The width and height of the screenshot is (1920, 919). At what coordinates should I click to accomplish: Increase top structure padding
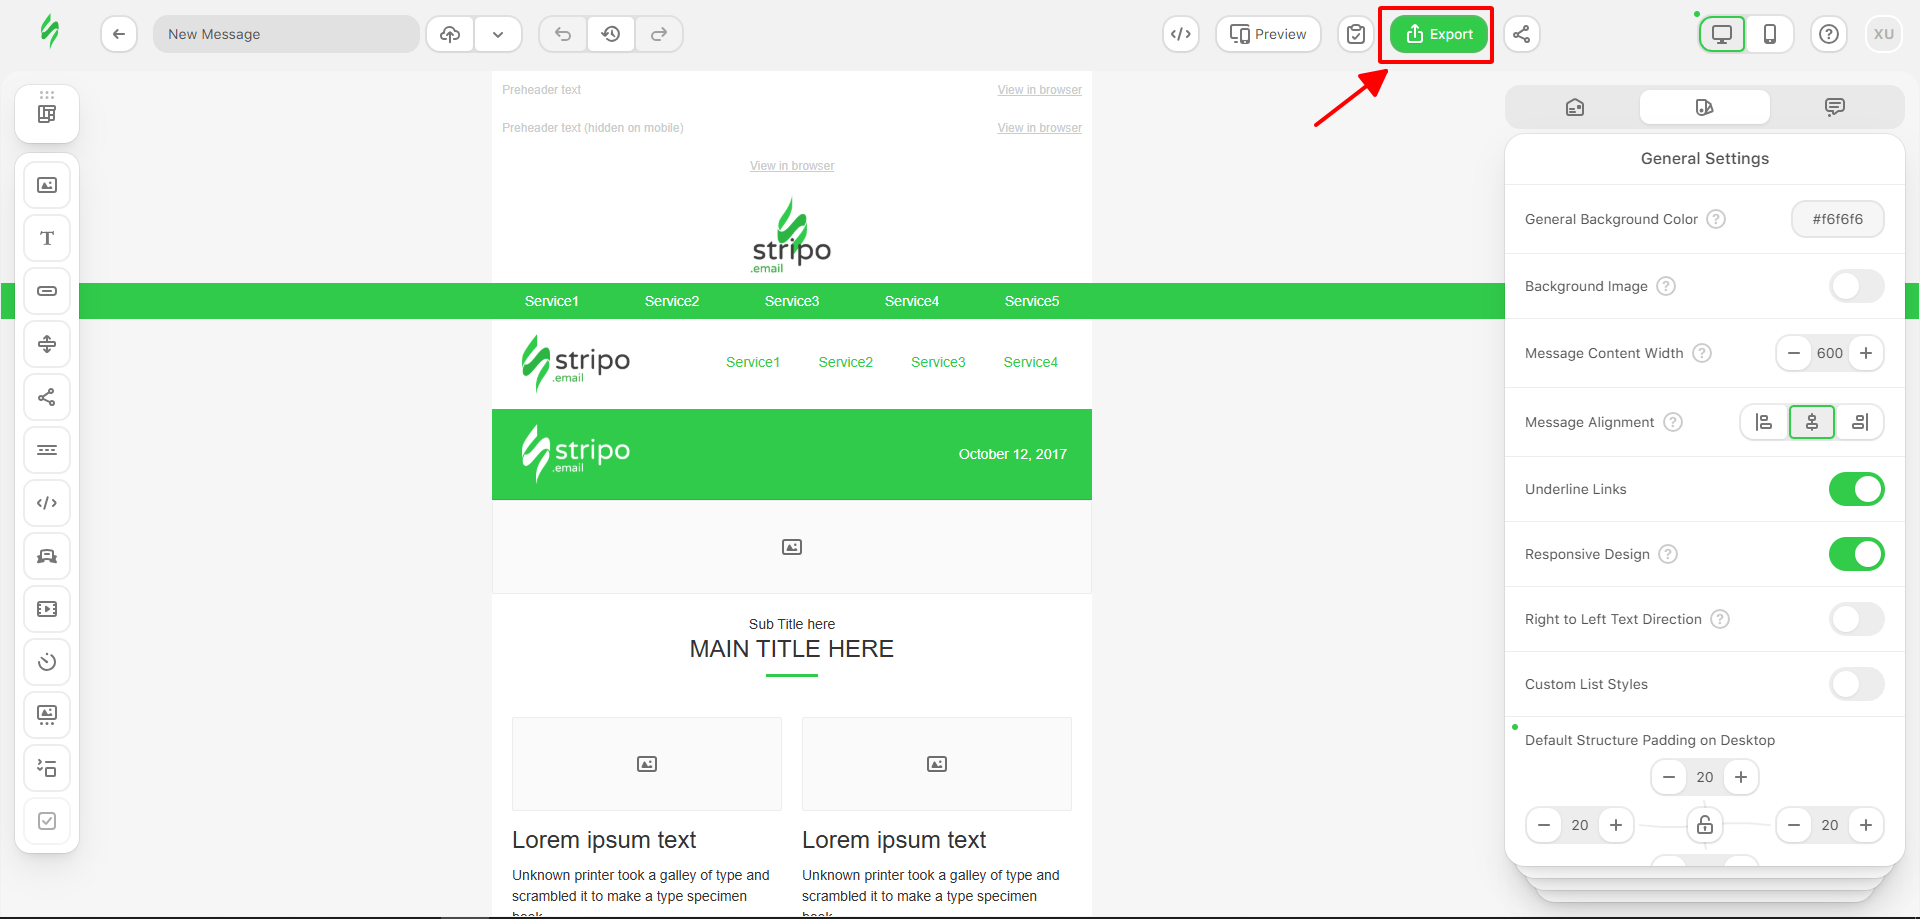[x=1741, y=777]
